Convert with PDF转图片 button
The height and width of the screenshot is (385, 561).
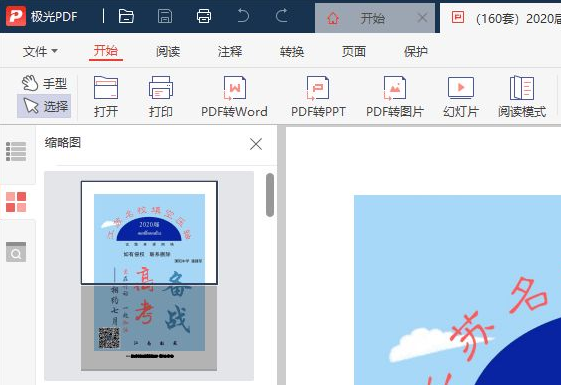tap(395, 97)
